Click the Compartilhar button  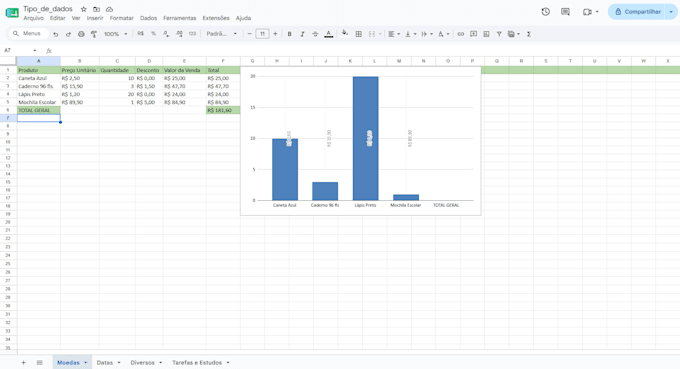pos(637,12)
